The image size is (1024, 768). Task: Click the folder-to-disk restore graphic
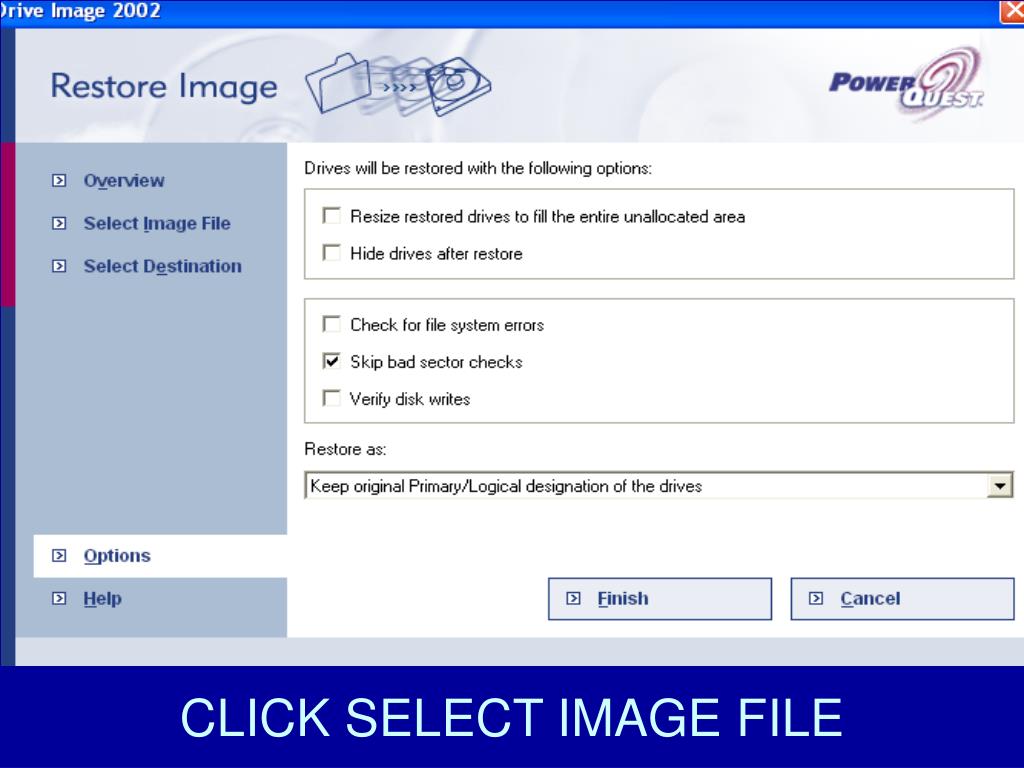point(398,85)
